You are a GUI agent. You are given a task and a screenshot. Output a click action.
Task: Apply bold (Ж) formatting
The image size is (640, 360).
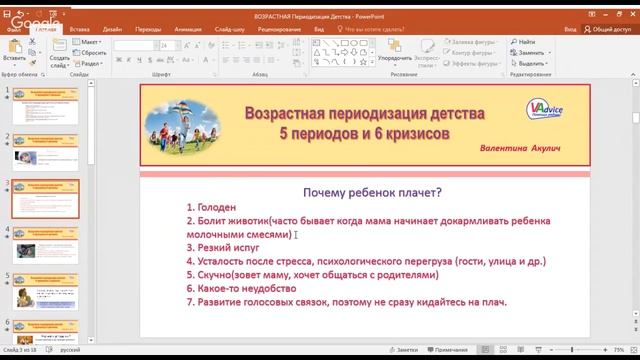(x=118, y=60)
